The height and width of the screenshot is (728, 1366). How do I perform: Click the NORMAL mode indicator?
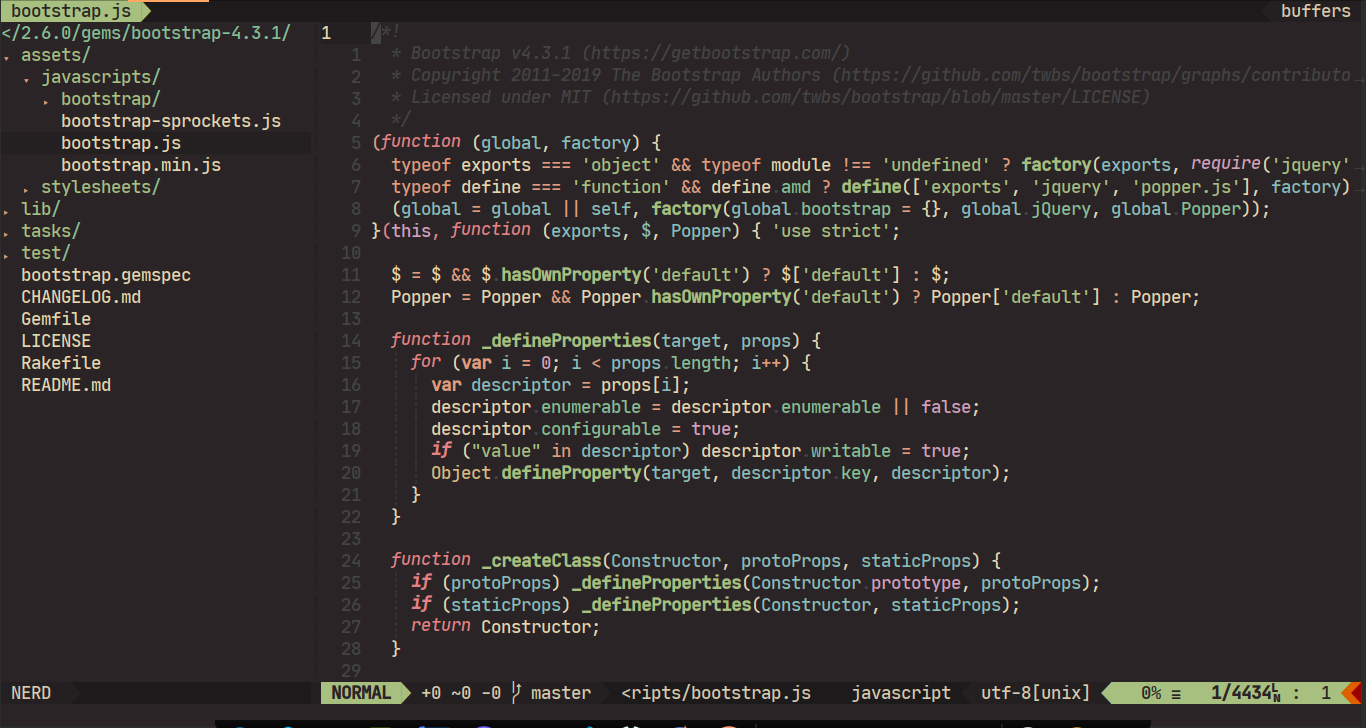(361, 693)
